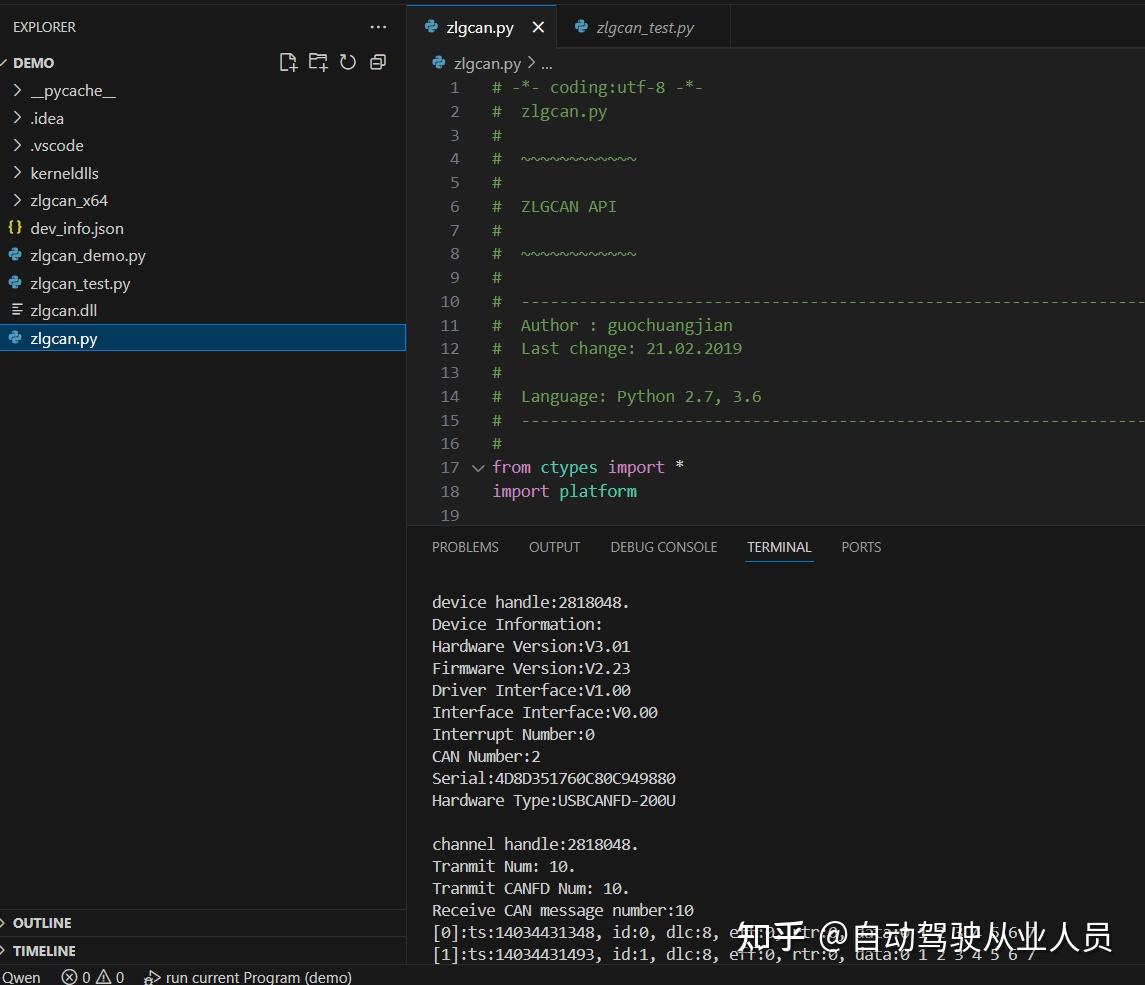Click the ellipsis in the breadcrumb bar
1145x985 pixels.
tap(546, 62)
